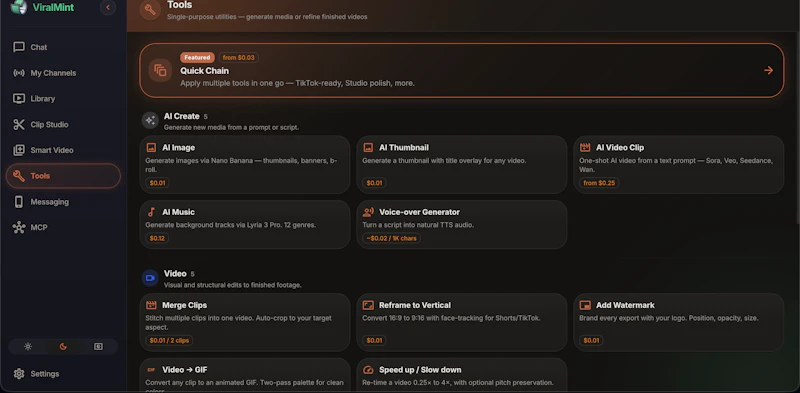
Task: Click the AI Music note icon
Action: point(151,212)
